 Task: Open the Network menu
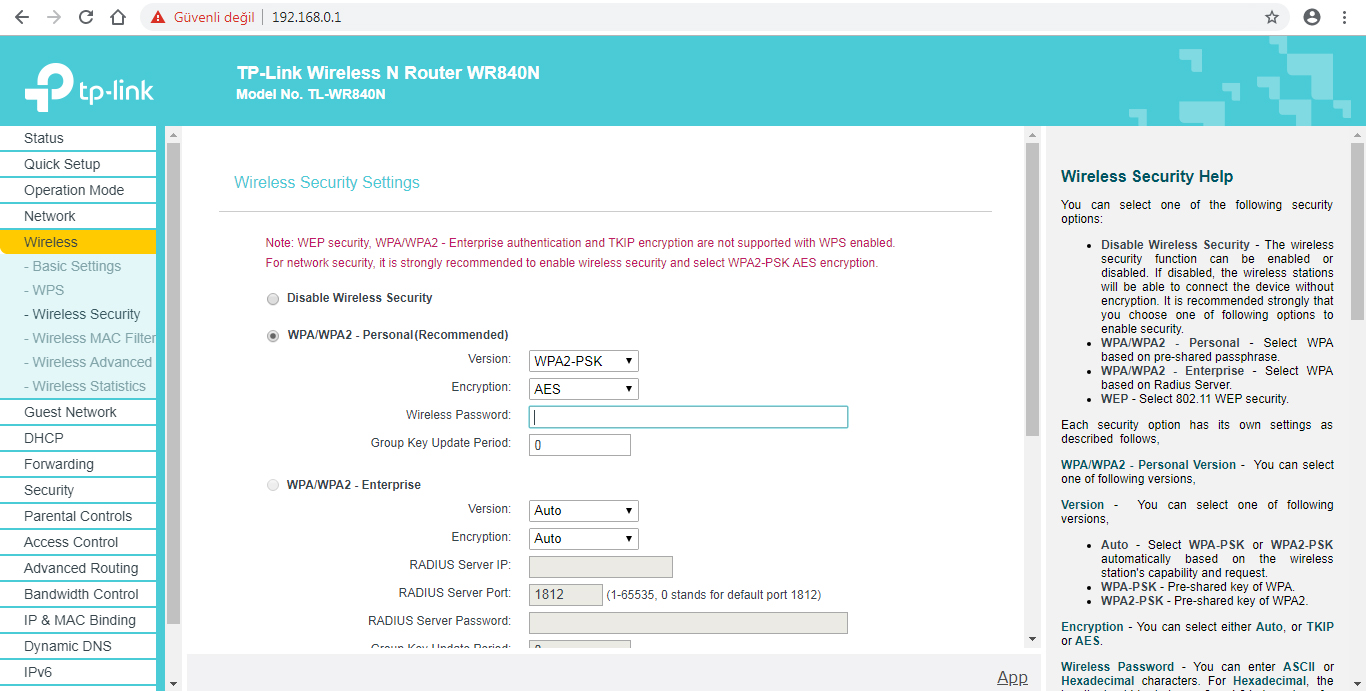pyautogui.click(x=78, y=216)
